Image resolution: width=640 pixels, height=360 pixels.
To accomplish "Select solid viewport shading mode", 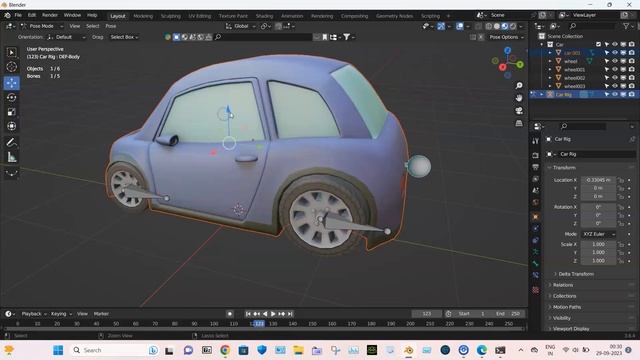I will point(496,26).
